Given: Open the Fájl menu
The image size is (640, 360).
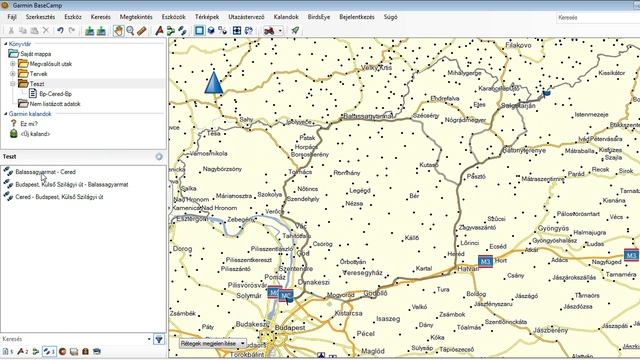Looking at the screenshot, I should [12, 17].
